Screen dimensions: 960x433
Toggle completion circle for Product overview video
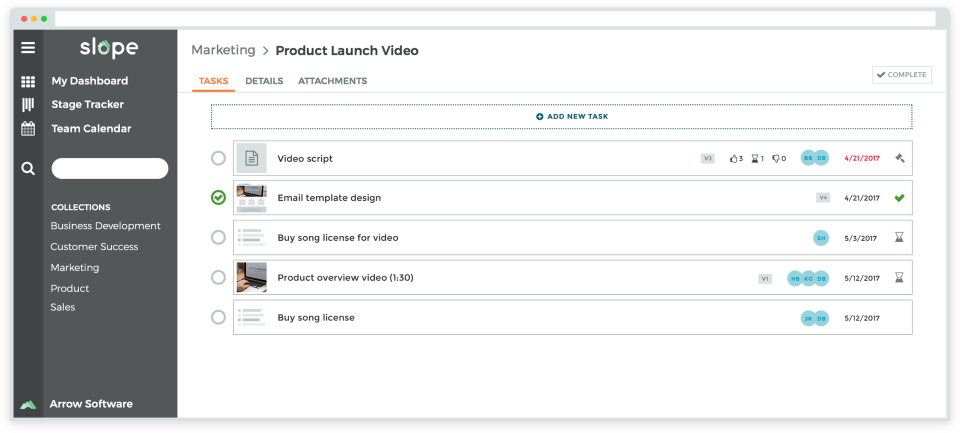(x=218, y=277)
